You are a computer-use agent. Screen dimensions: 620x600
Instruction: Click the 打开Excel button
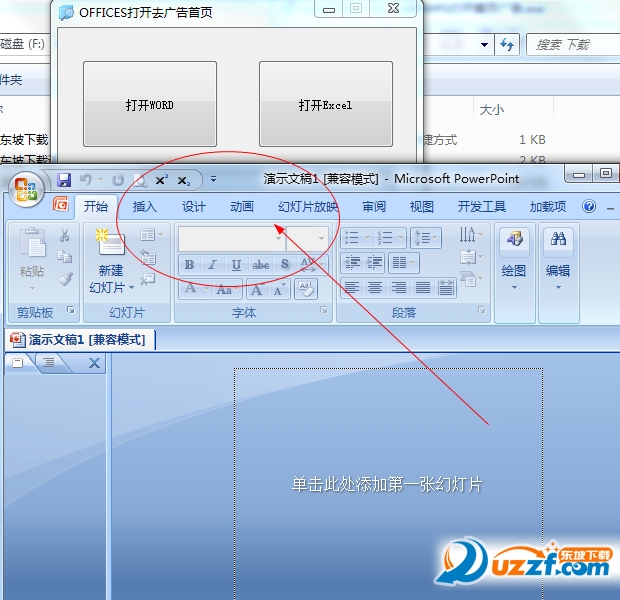pyautogui.click(x=326, y=104)
